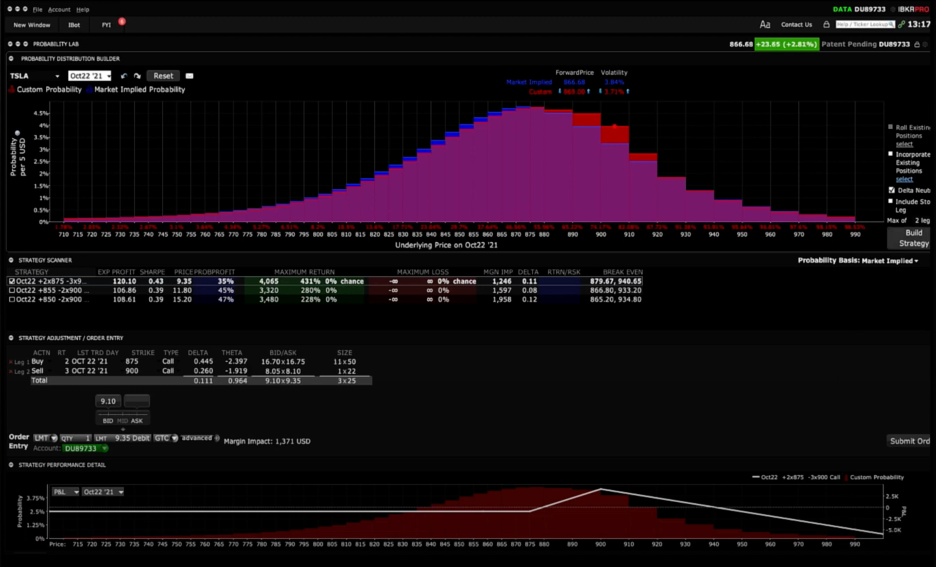Click the redo arrow icon
The width and height of the screenshot is (936, 568).
tap(137, 76)
